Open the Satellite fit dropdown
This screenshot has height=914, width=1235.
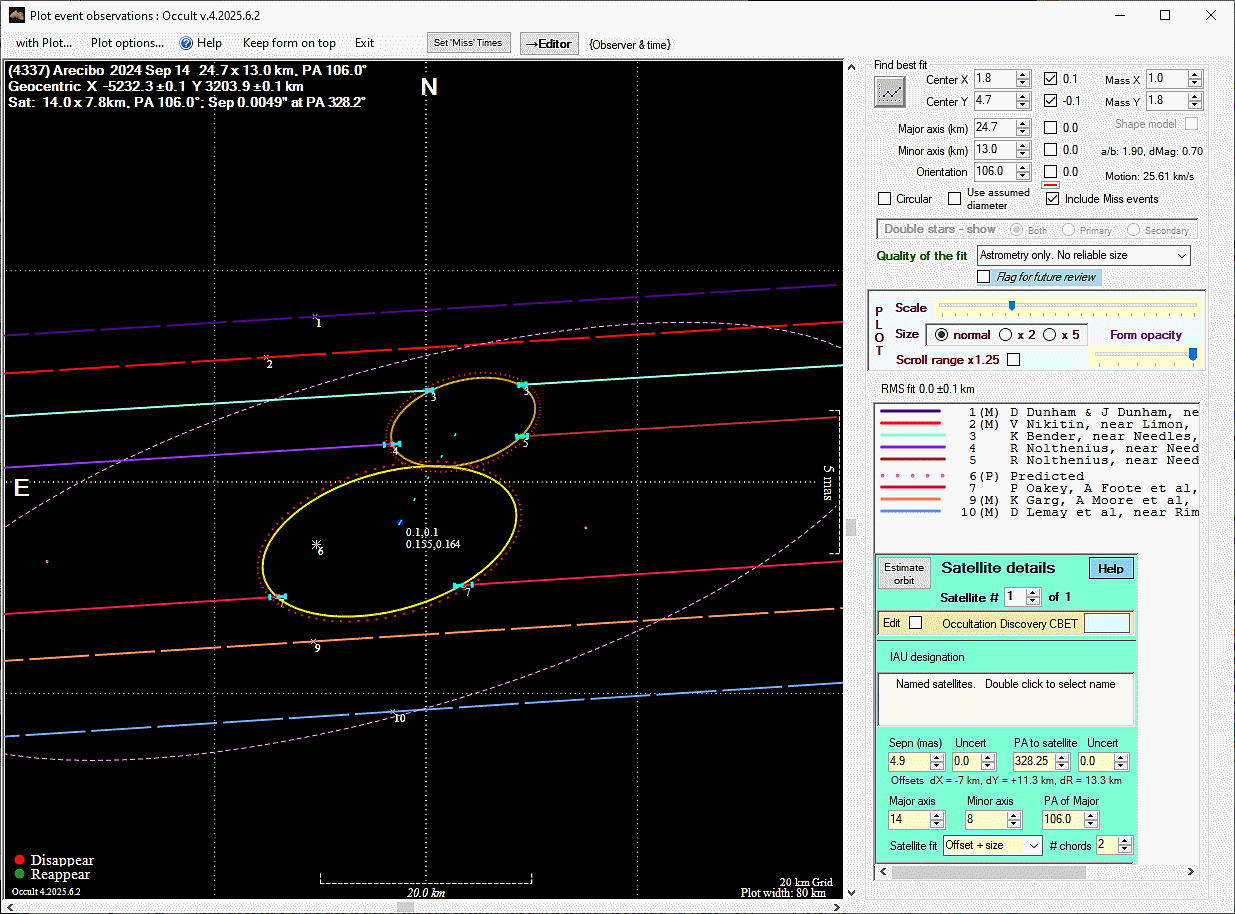point(993,845)
